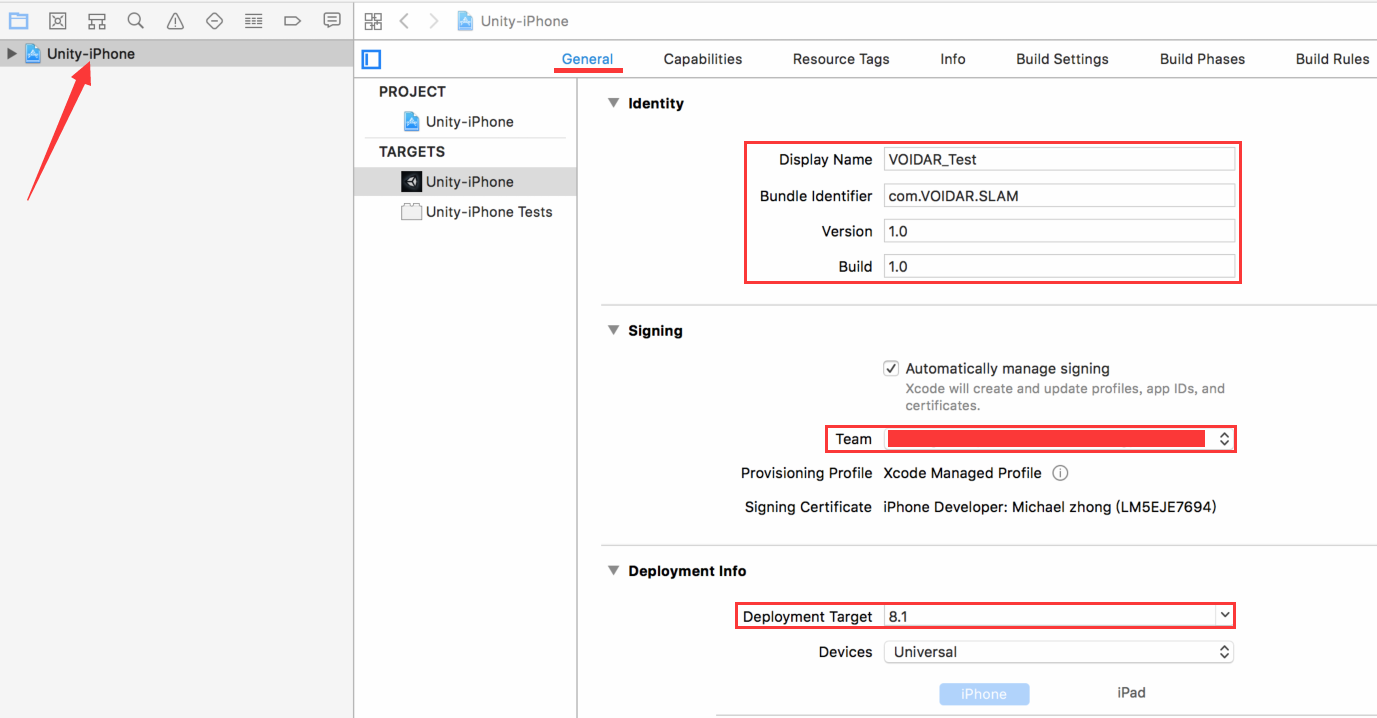Click the Version field
This screenshot has height=718, width=1377.
1060,231
